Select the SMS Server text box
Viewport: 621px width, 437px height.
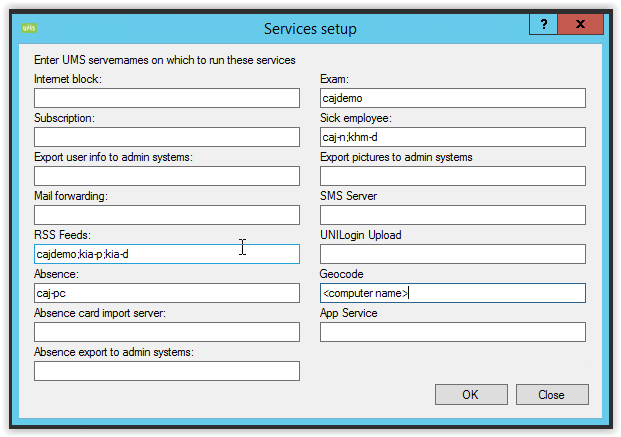pos(452,215)
